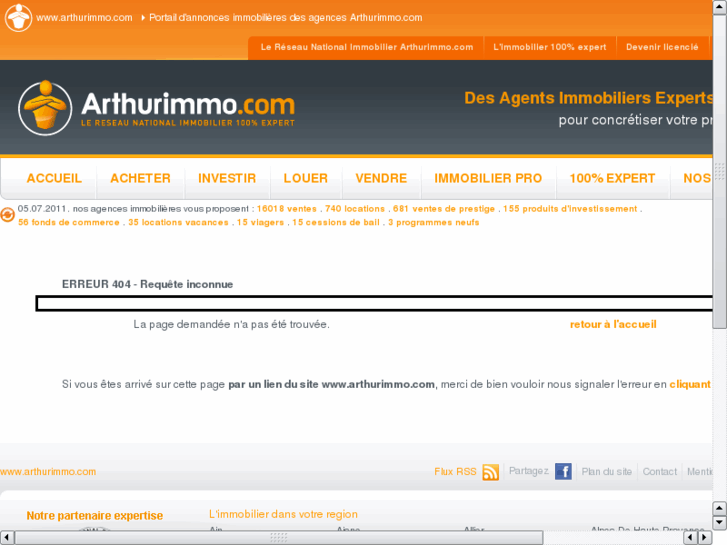Viewport: 727px width, 545px height.
Task: Click the horizontal scrollbar left arrow
Action: pos(6,538)
